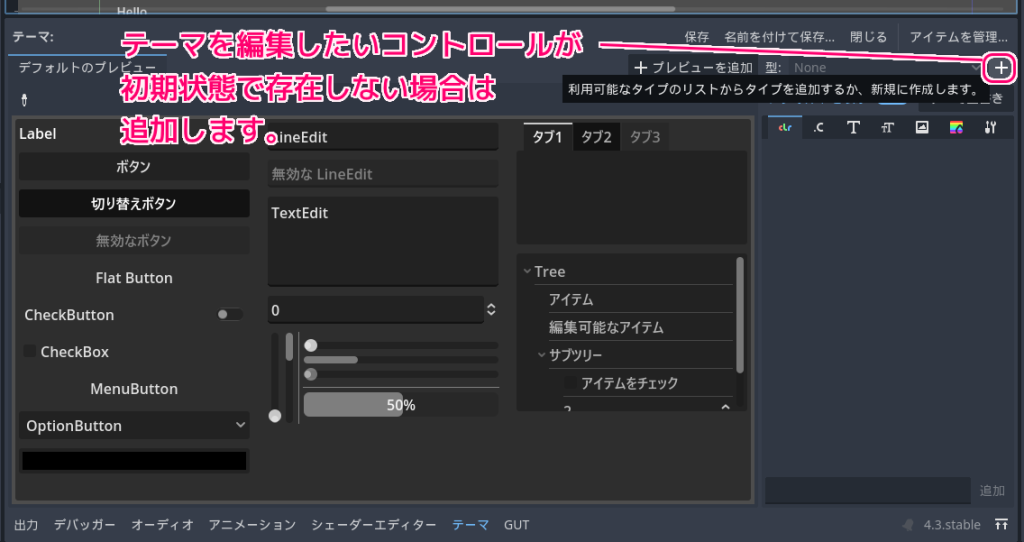The height and width of the screenshot is (542, 1024).
Task: Click the spinbox field showing 0
Action: click(376, 310)
